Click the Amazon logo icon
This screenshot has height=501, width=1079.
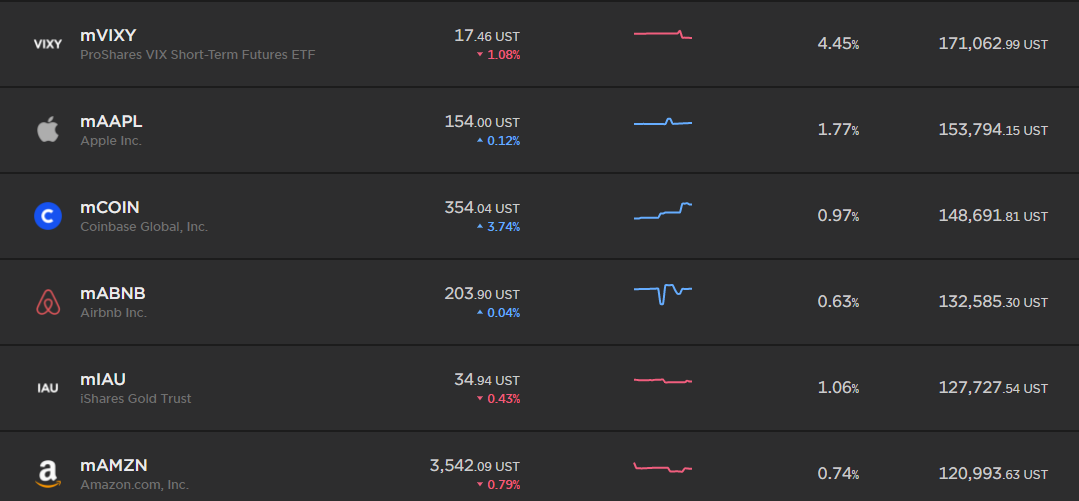47,474
